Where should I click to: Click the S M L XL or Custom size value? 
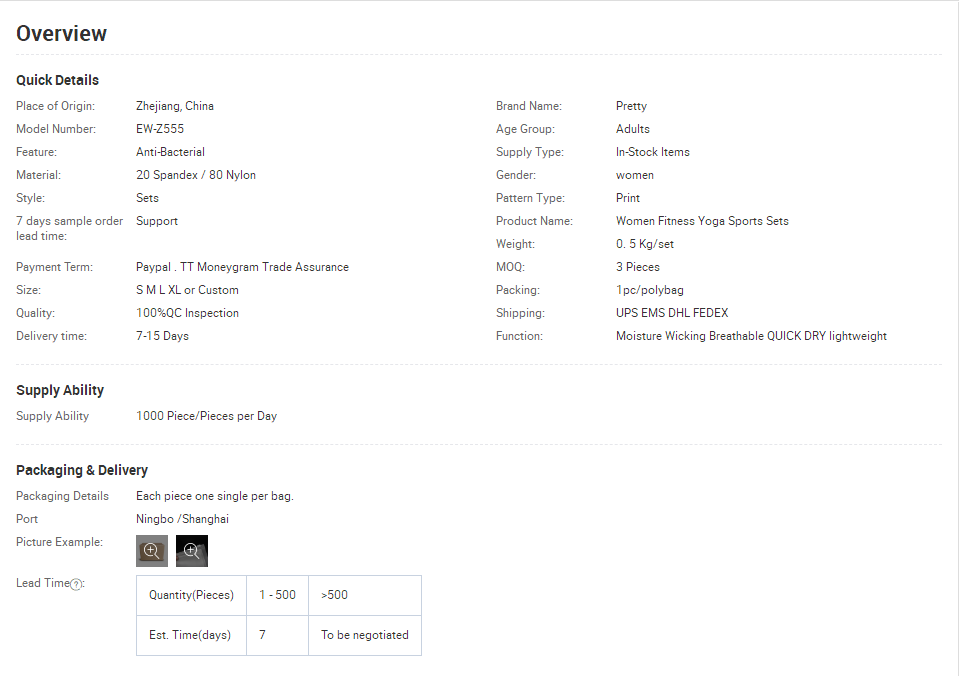[187, 290]
